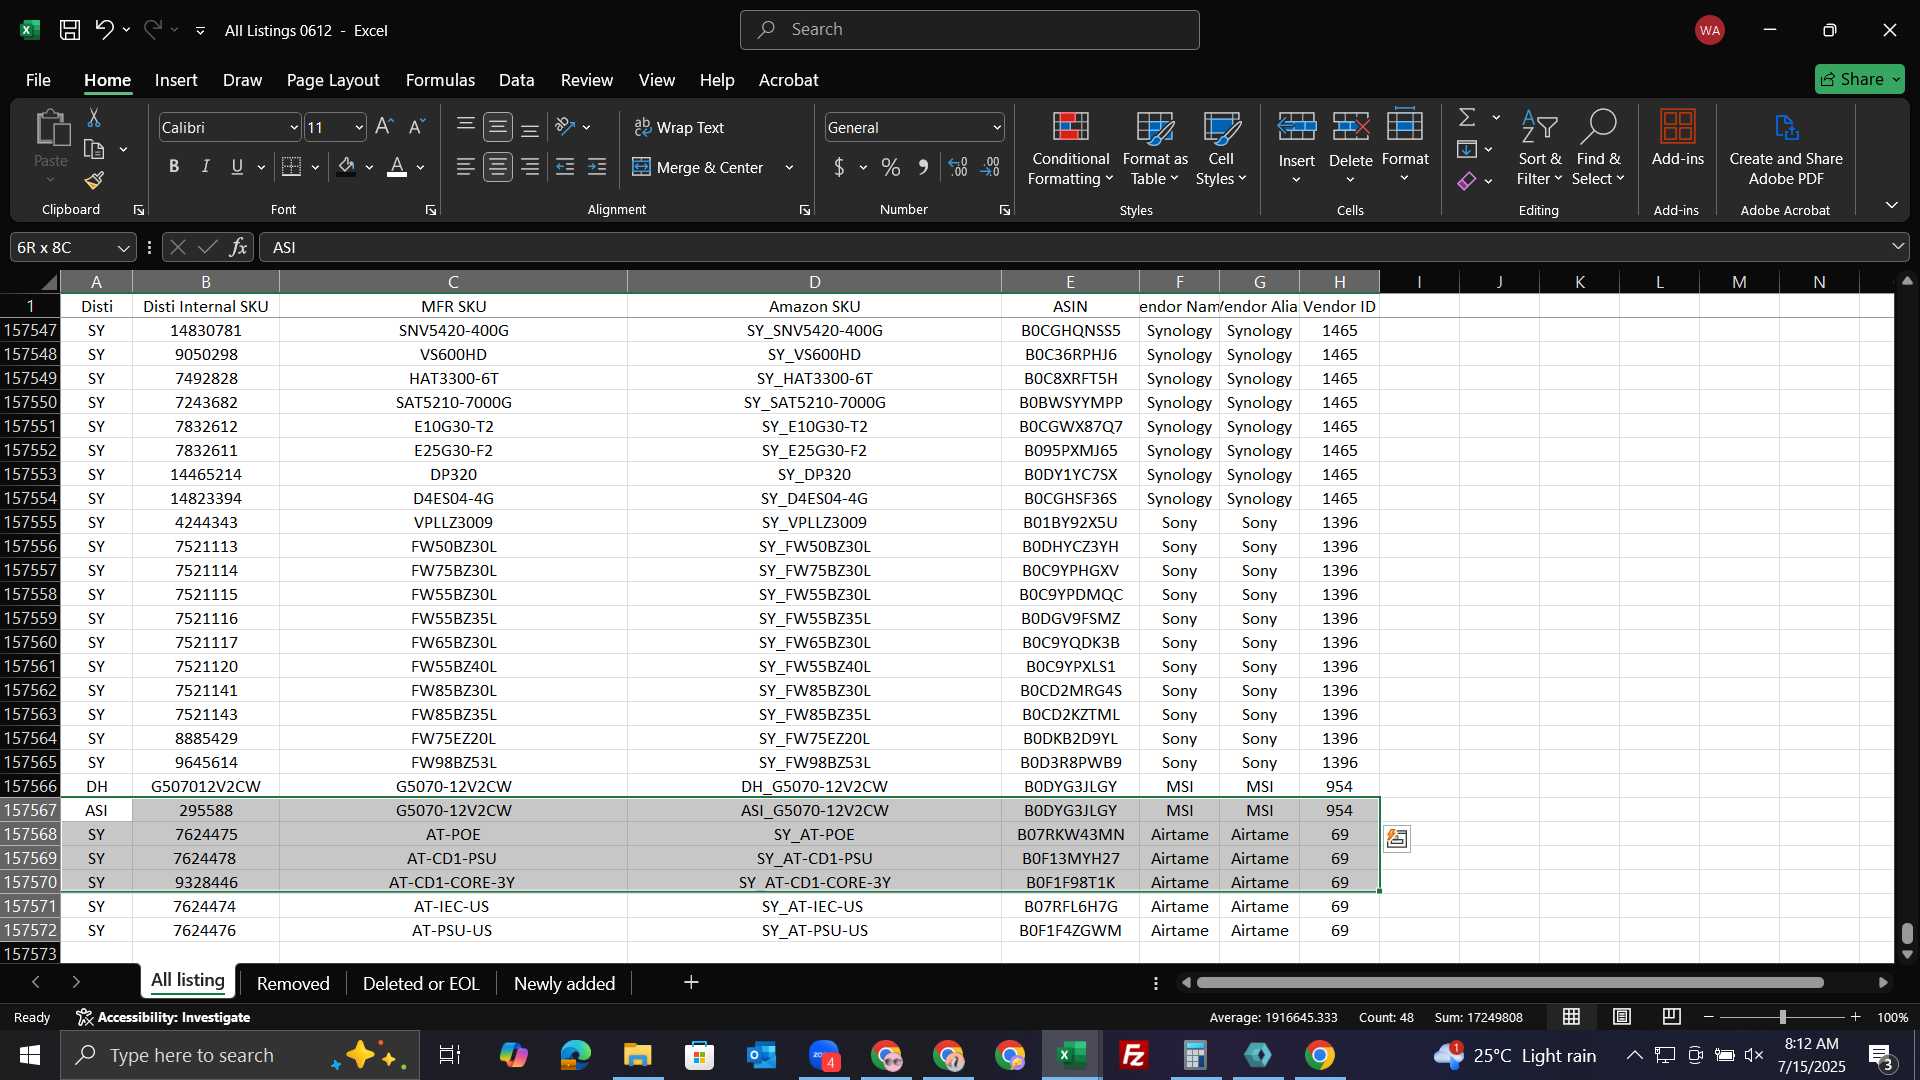Expand the Name Box dropdown

(x=123, y=247)
